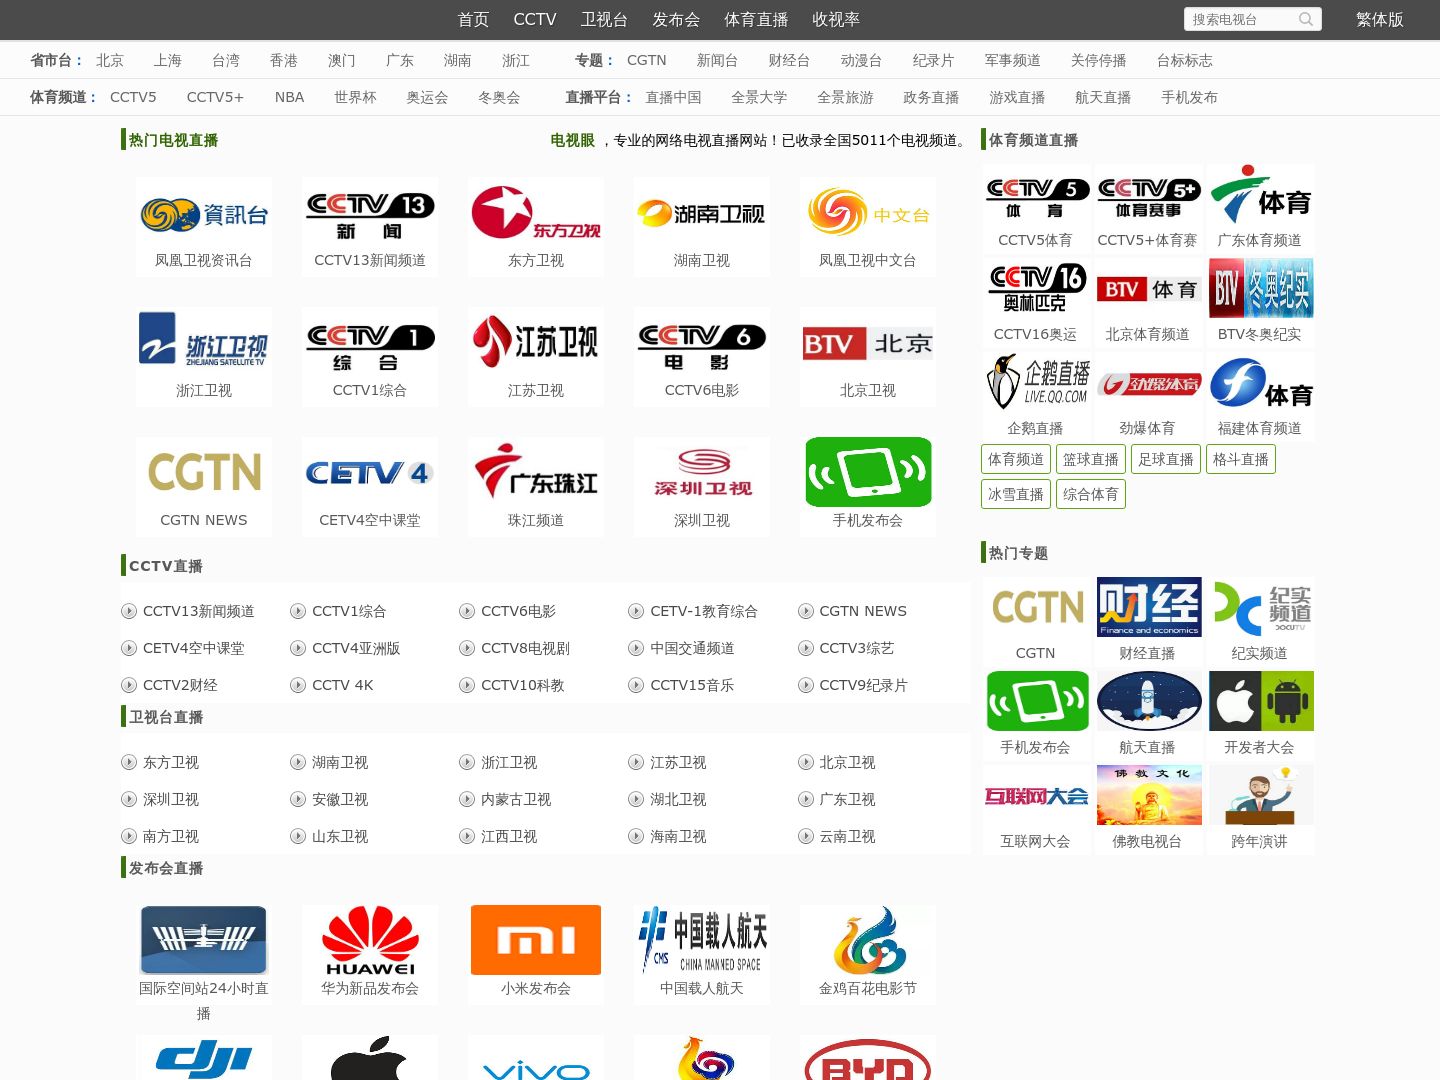
Task: Open the 江苏卫视 channel logo
Action: pos(536,343)
